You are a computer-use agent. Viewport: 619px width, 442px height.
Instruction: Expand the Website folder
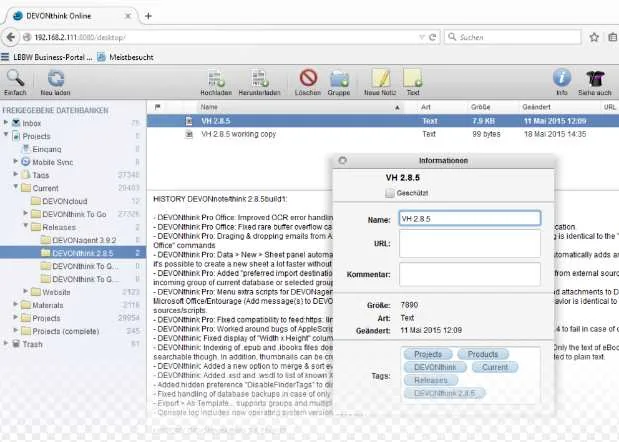pos(26,291)
